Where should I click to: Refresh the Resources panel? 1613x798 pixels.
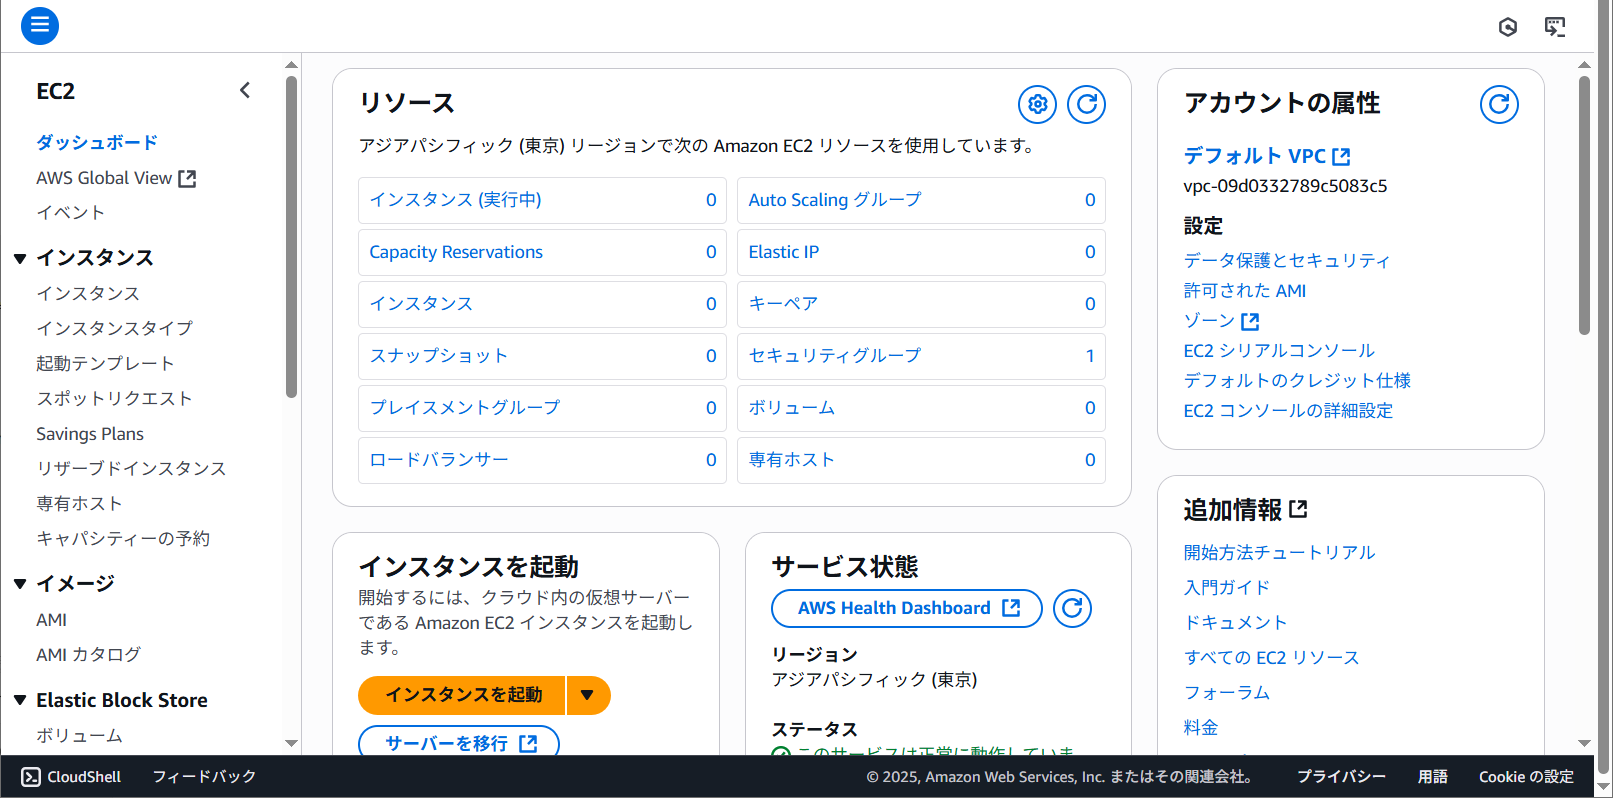coord(1086,104)
